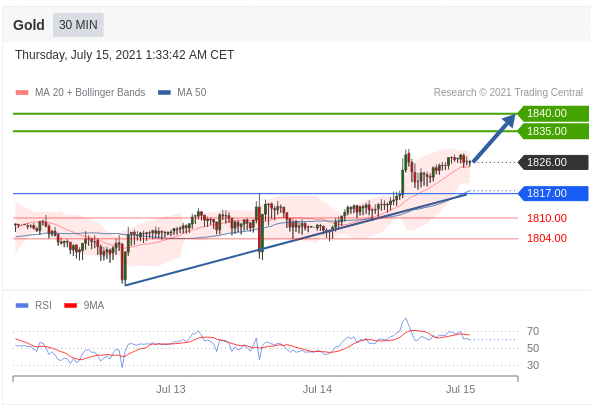
Task: Click the Thursday, July 15, 2021 timestamp
Action: point(124,55)
